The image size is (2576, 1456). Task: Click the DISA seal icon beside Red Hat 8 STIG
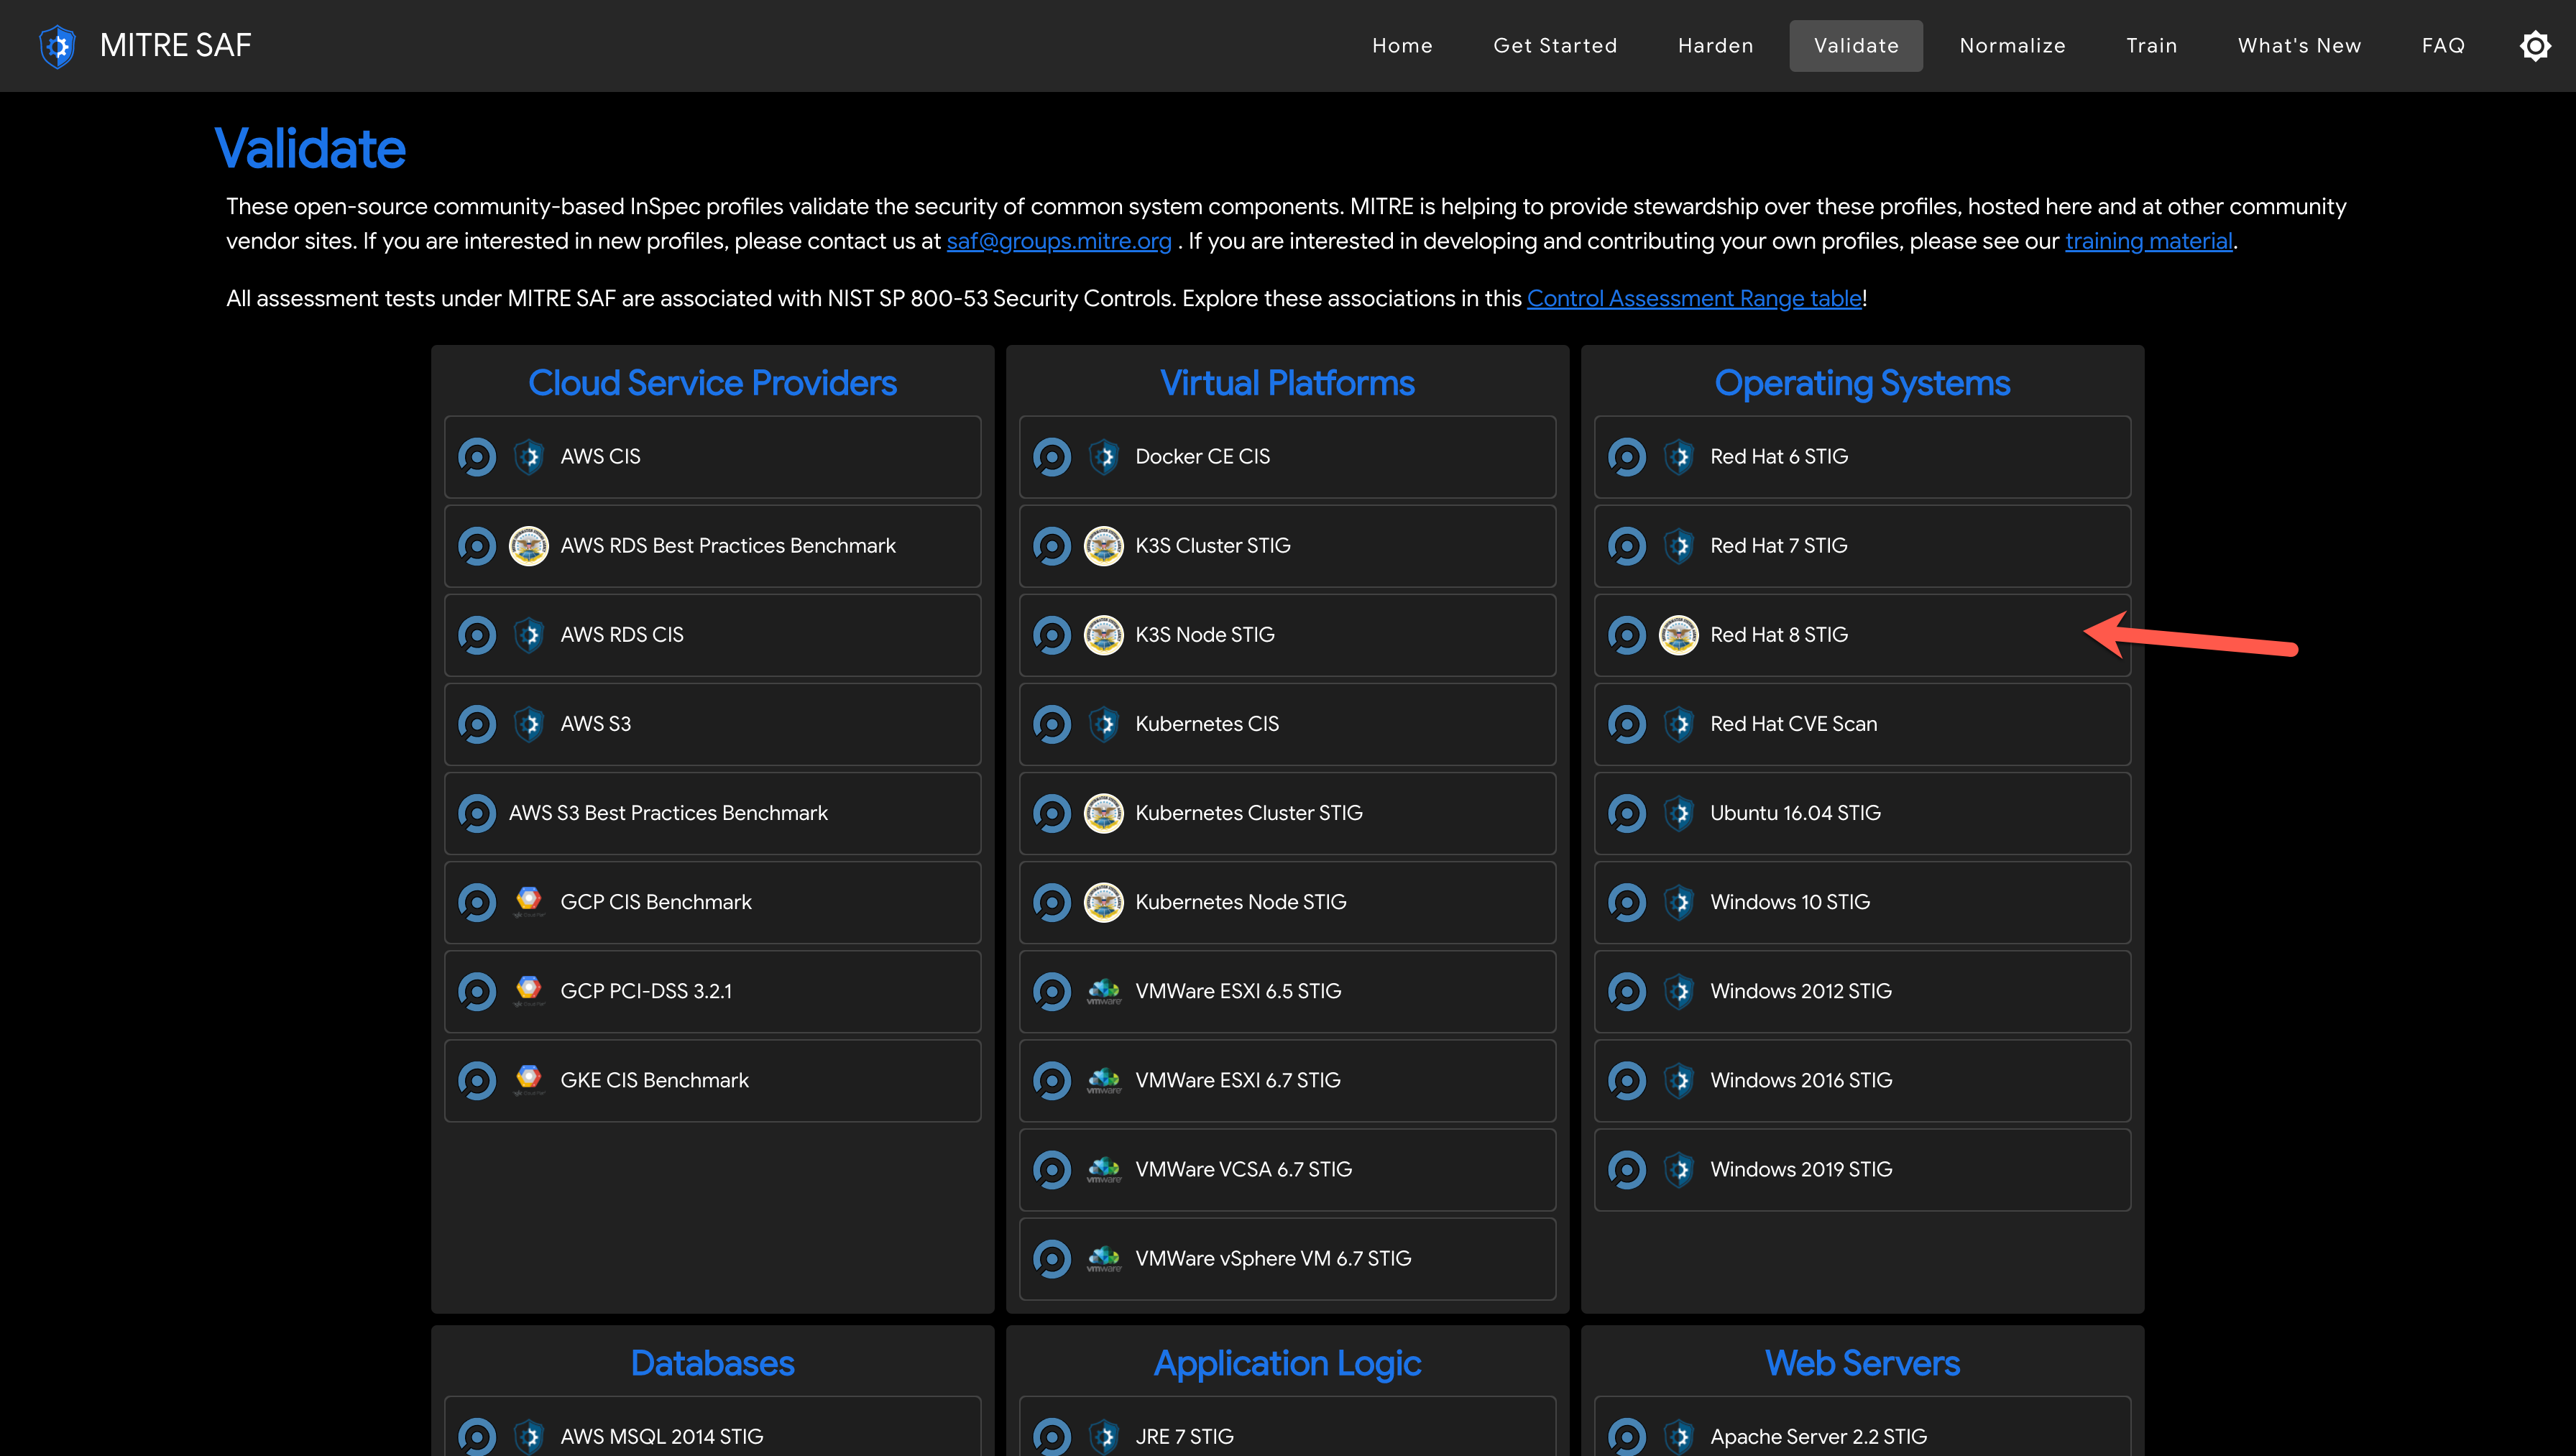click(x=1679, y=635)
